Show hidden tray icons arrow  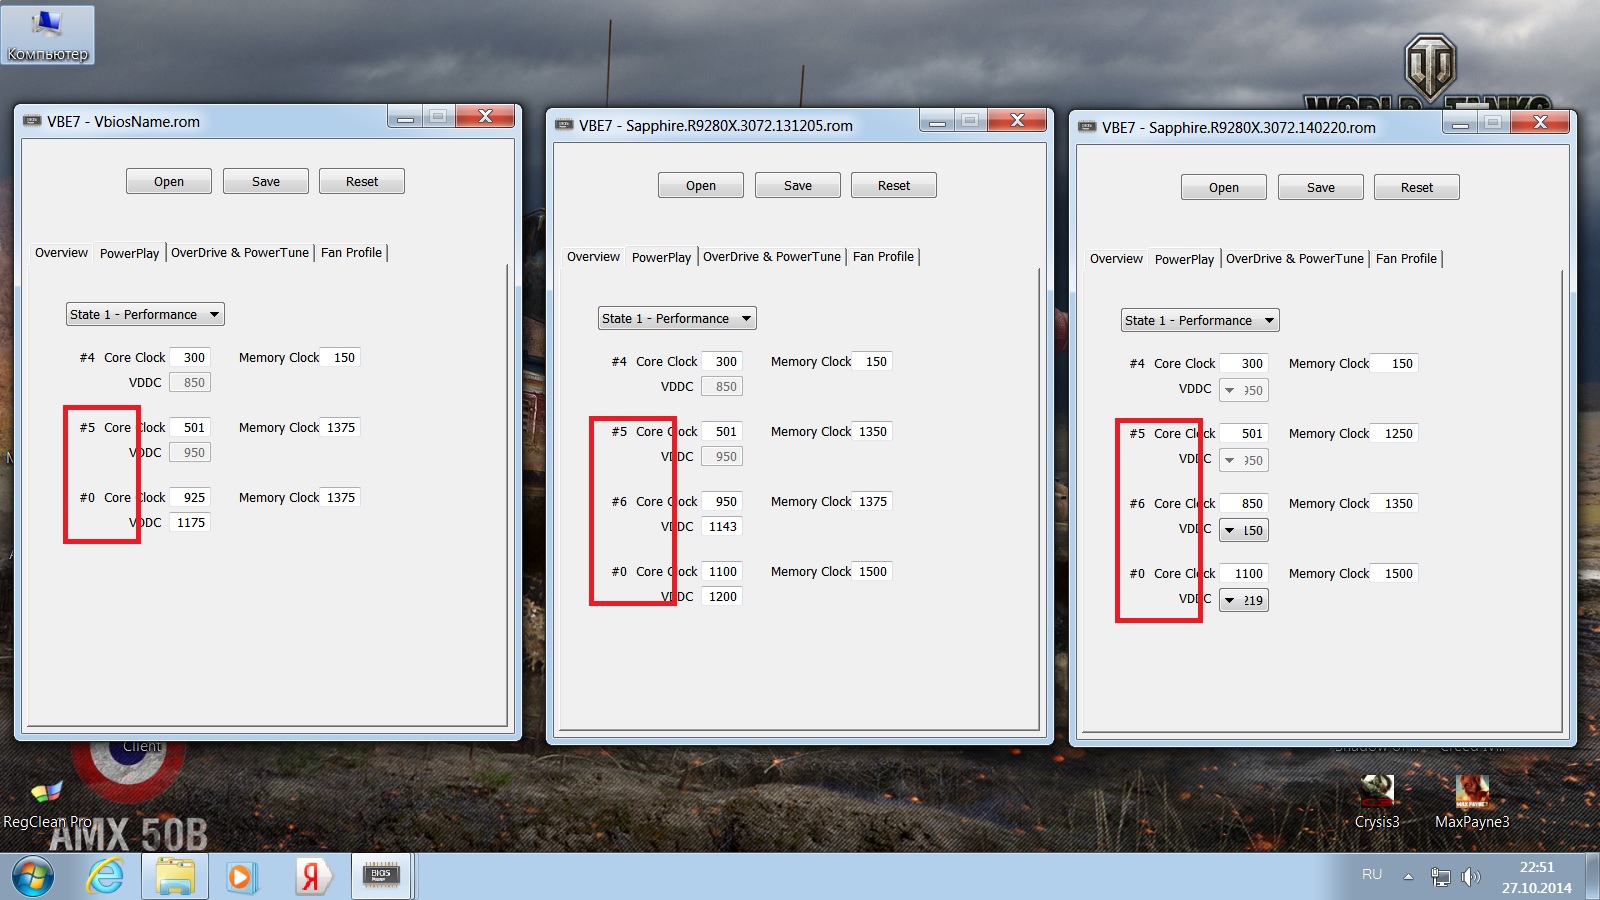pos(1408,877)
